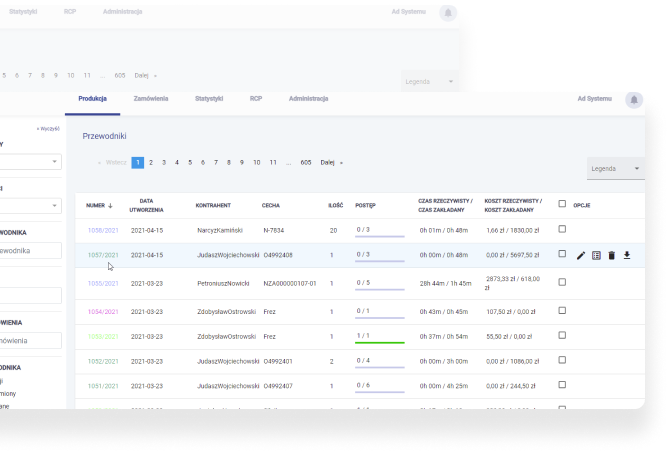Click the Wyczyść clear filters link
The height and width of the screenshot is (454, 670).
coord(48,129)
